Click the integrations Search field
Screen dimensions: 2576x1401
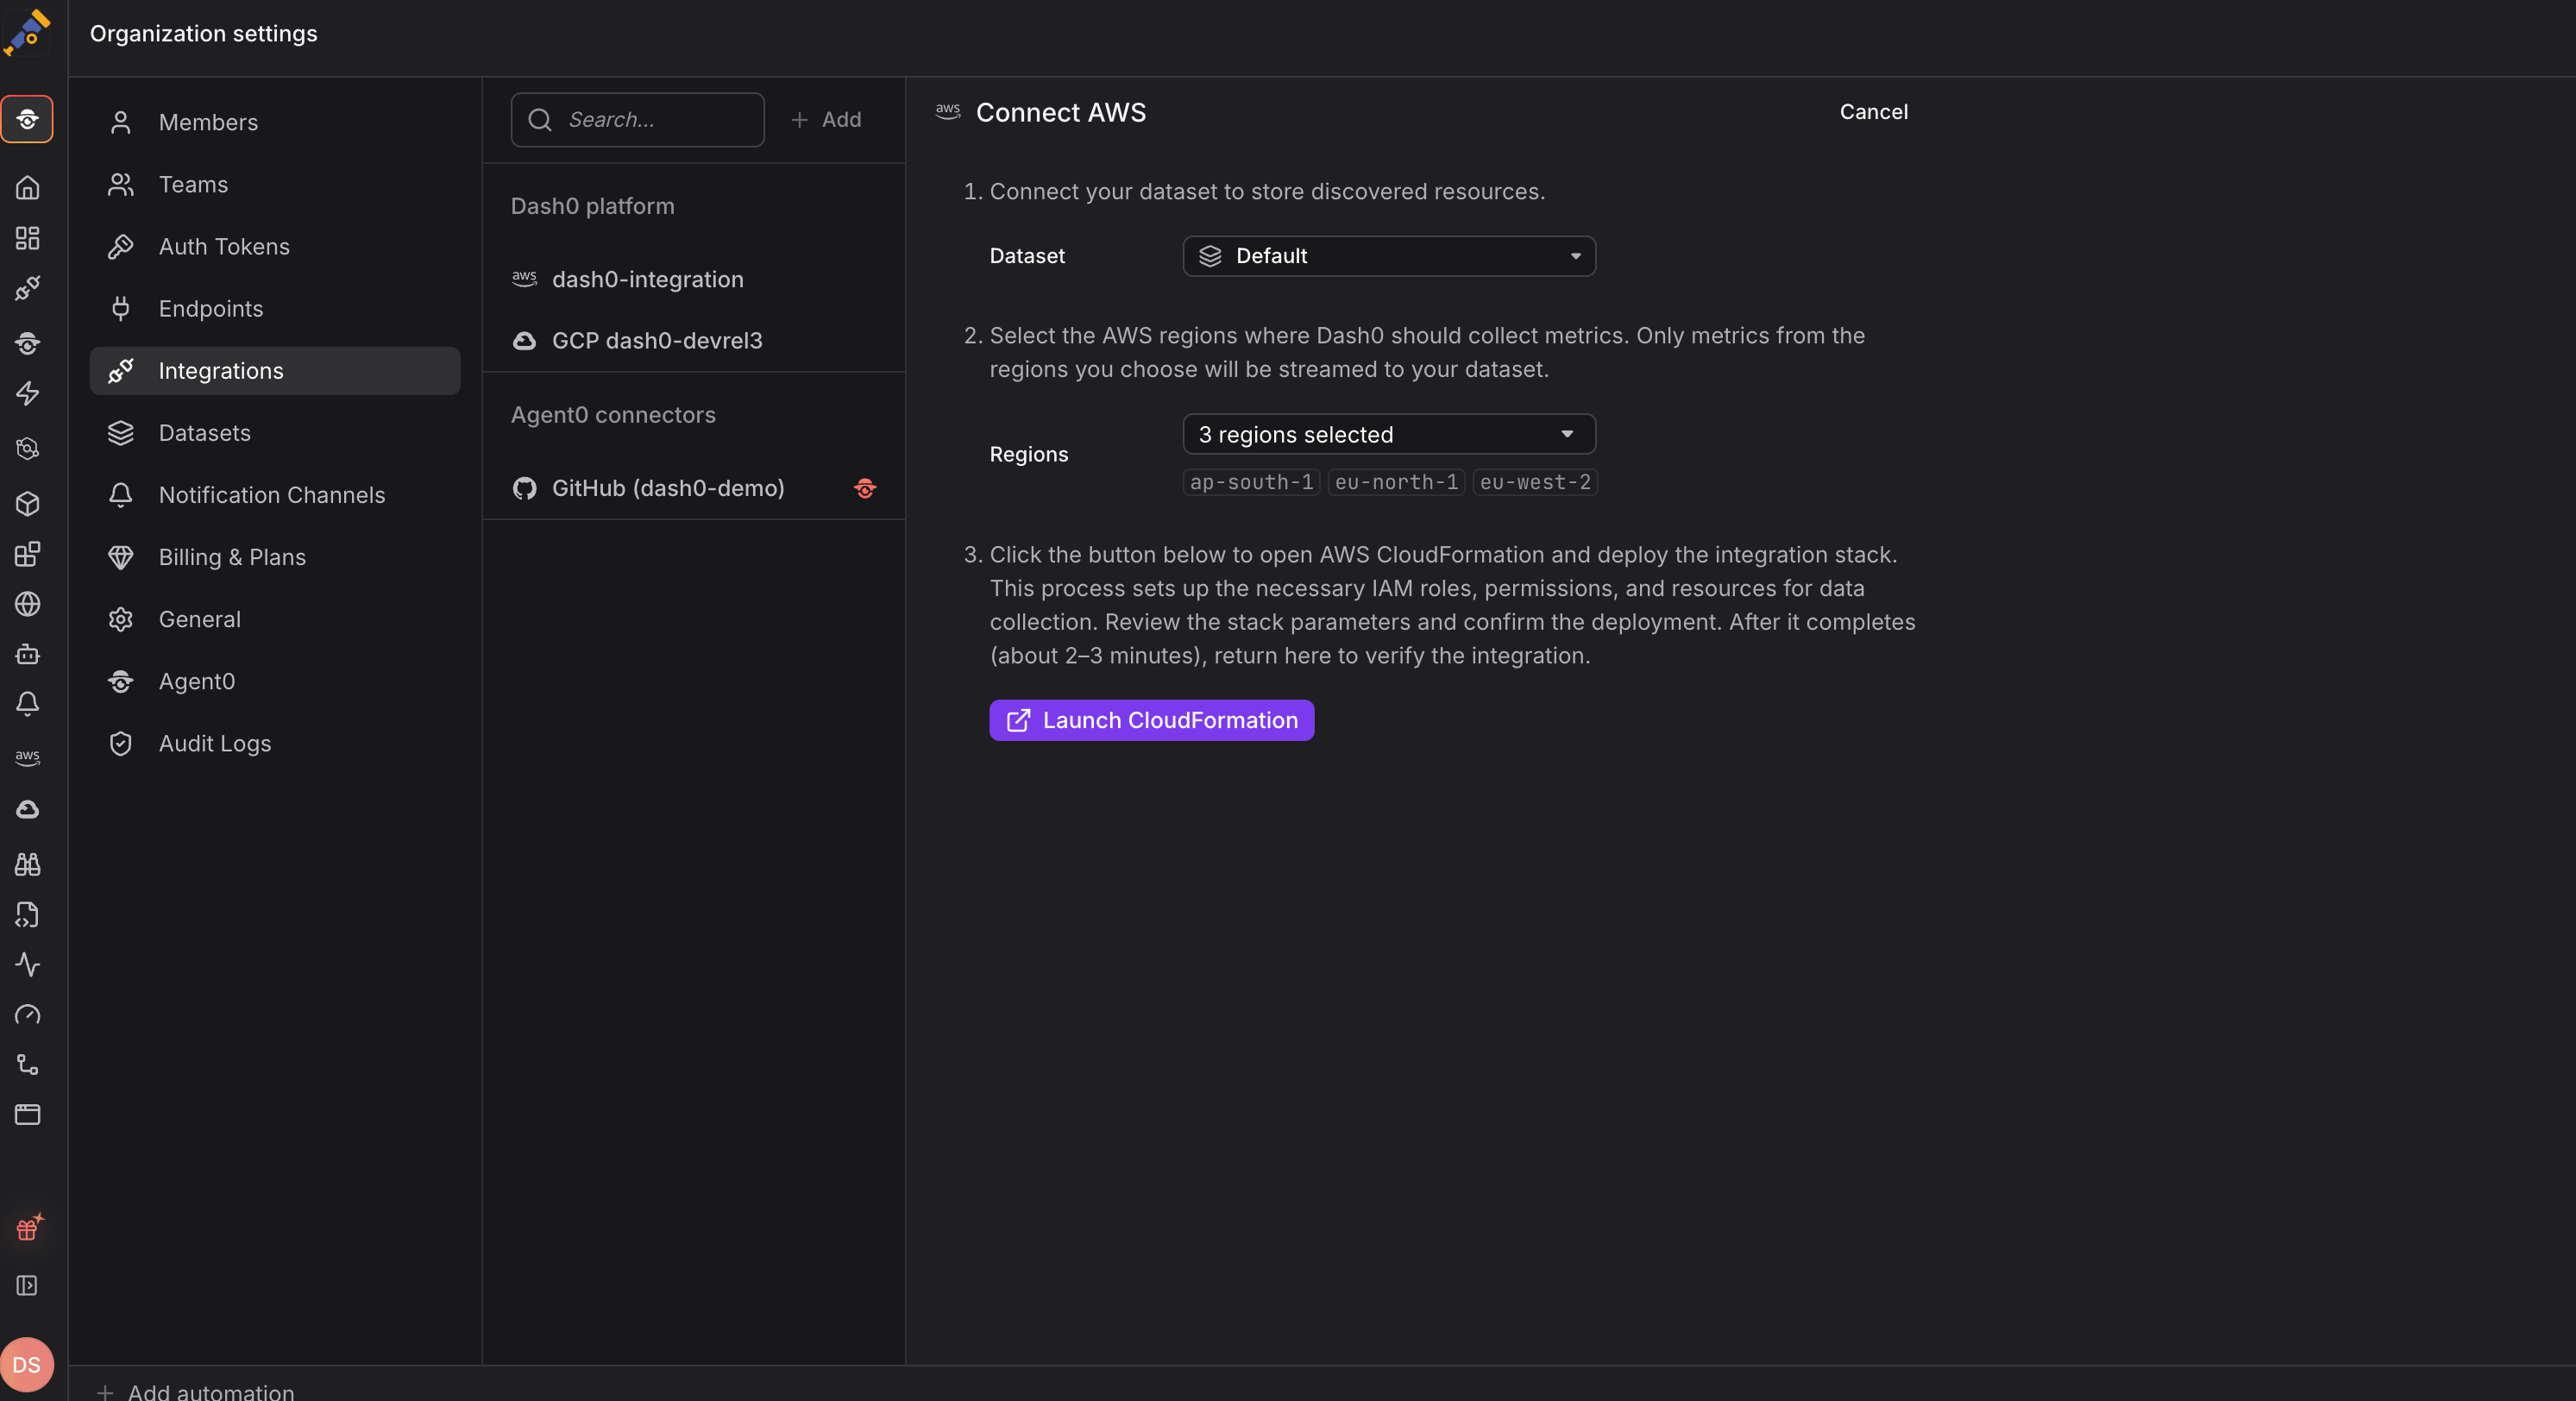click(x=637, y=120)
